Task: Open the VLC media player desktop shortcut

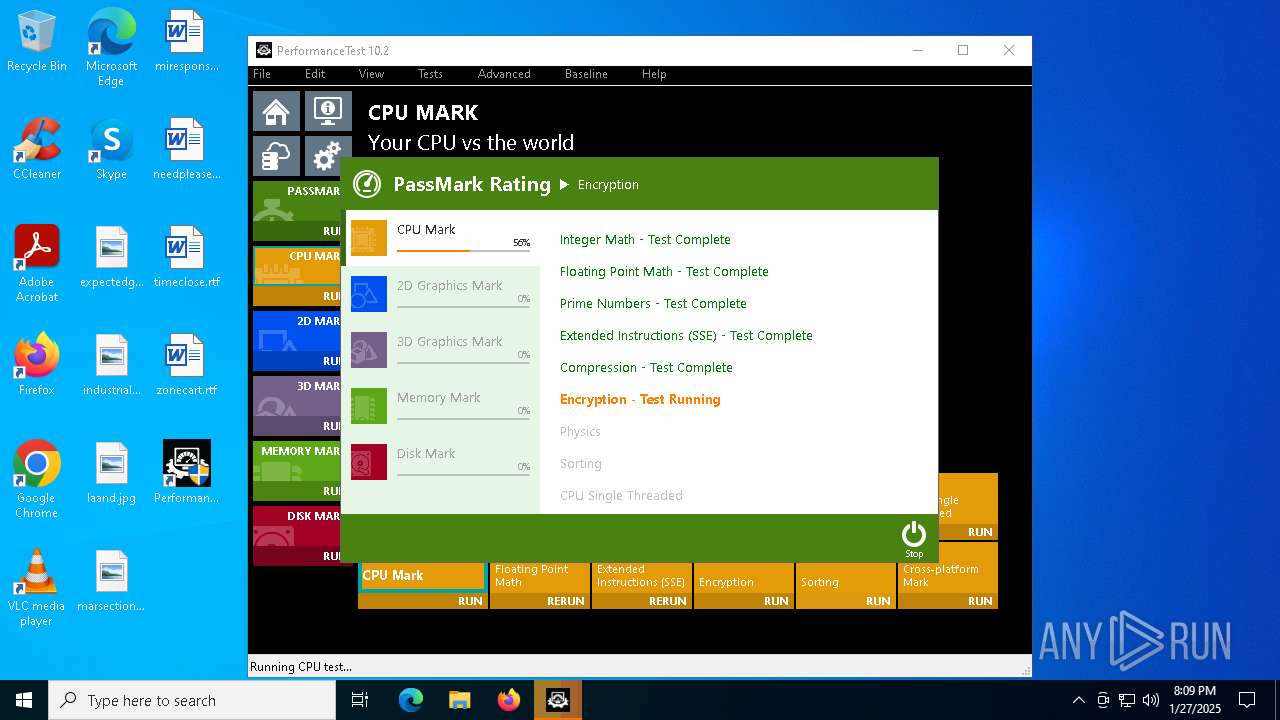Action: coord(37,588)
